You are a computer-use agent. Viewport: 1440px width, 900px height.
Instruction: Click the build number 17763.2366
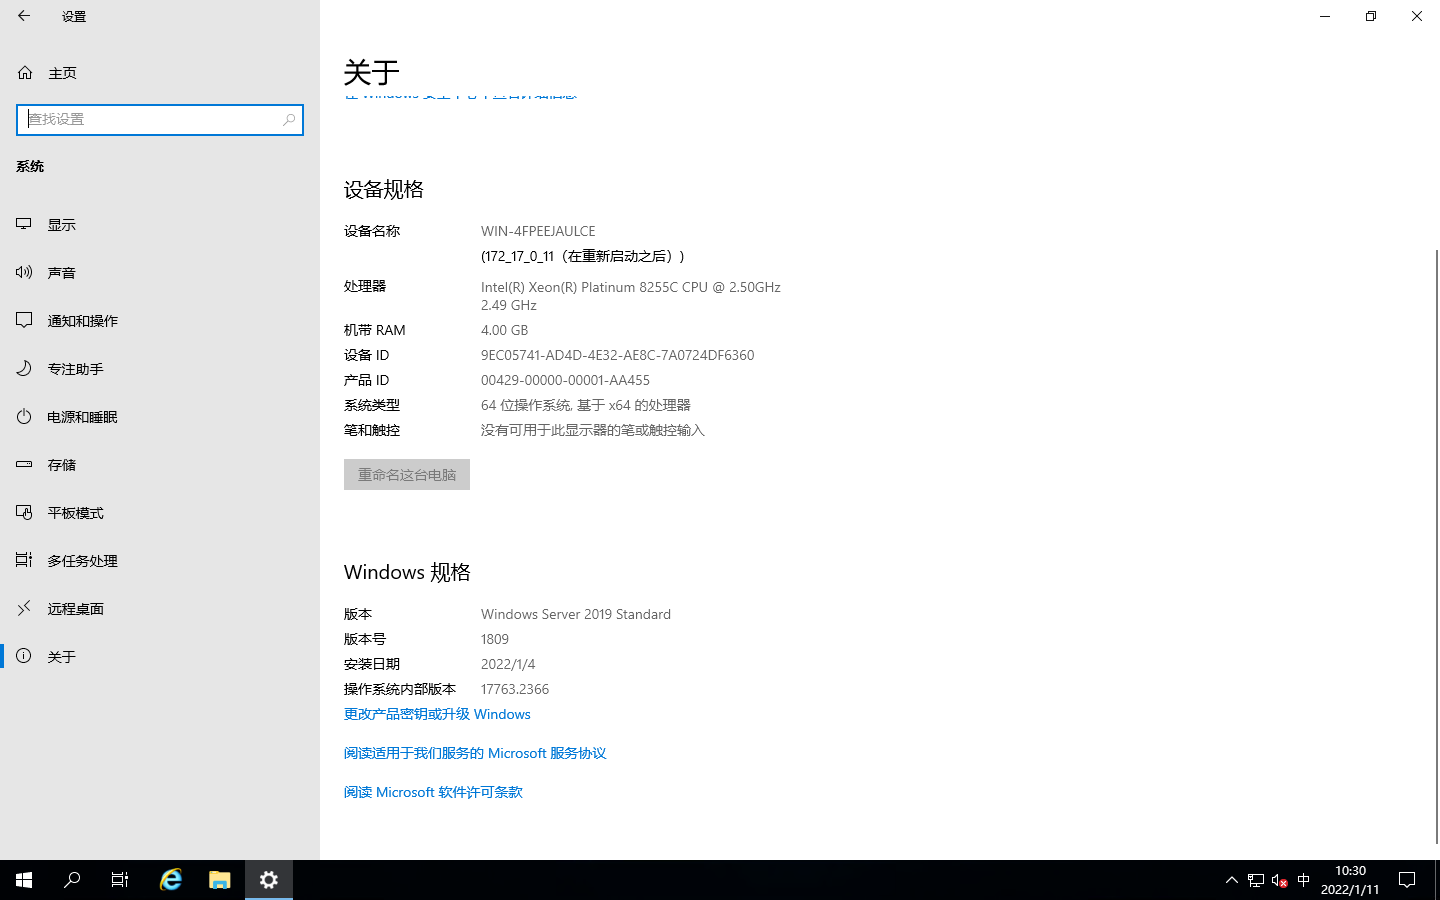[x=515, y=689]
